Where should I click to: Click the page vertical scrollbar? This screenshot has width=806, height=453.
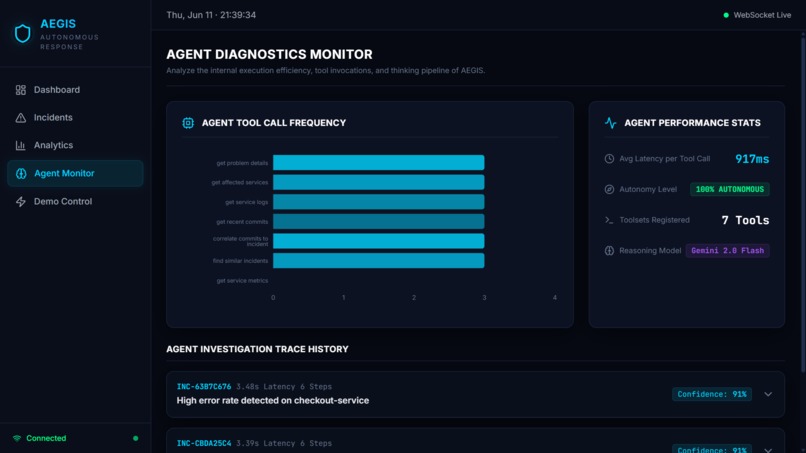tap(803, 203)
